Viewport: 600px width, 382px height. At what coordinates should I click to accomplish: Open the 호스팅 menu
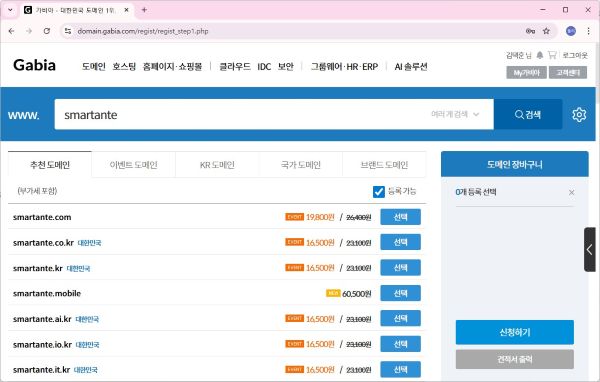(x=124, y=67)
